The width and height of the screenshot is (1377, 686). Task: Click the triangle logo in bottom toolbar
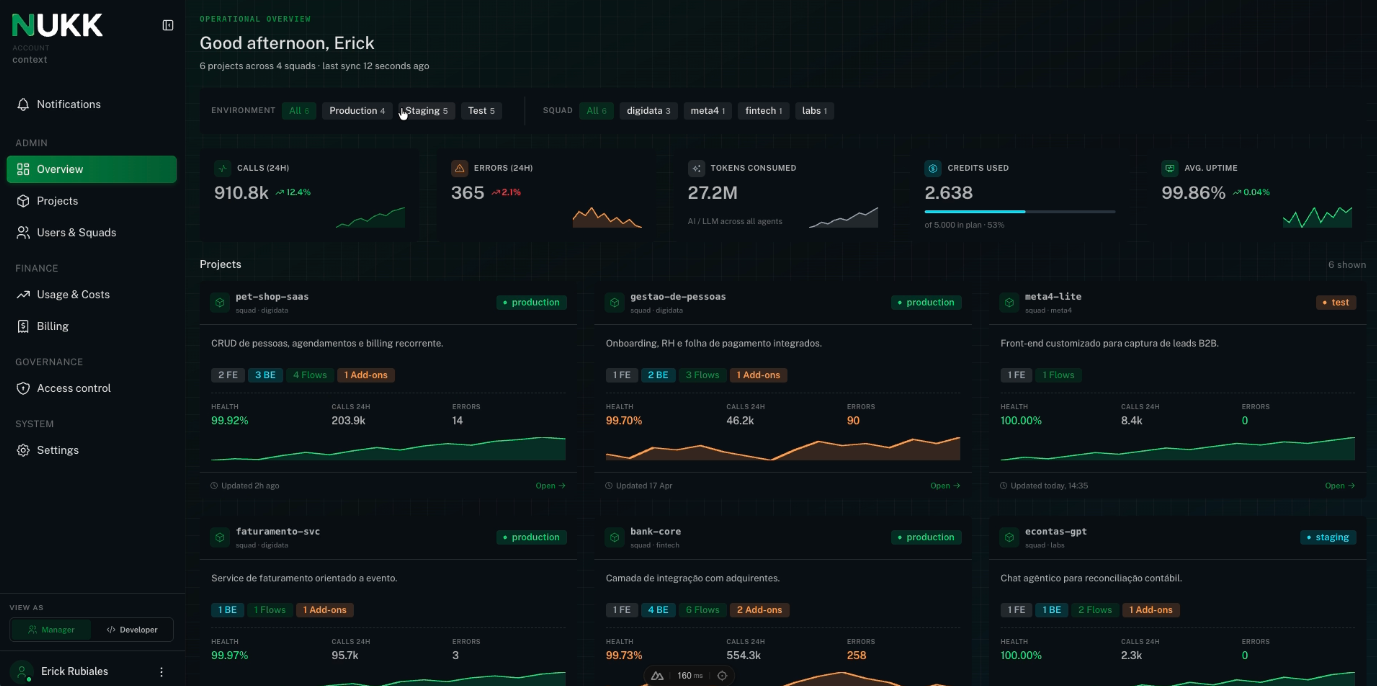[657, 676]
